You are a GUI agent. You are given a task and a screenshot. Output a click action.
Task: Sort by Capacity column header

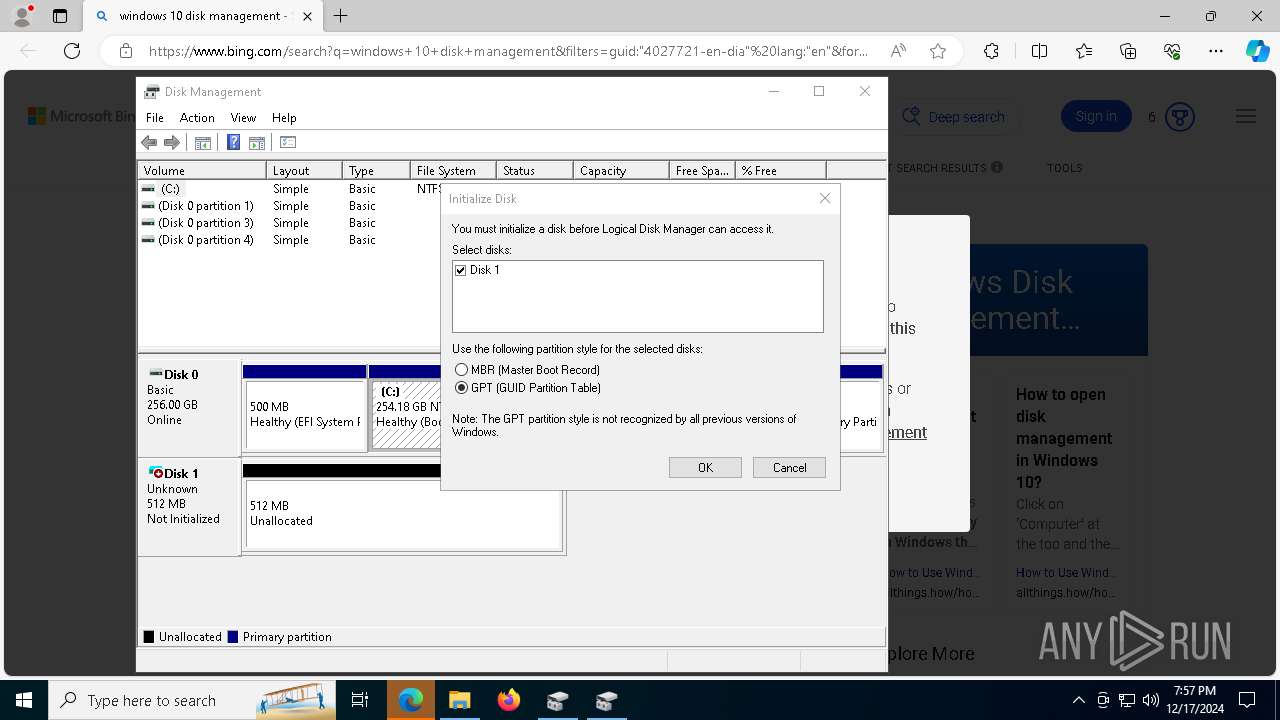click(x=621, y=170)
